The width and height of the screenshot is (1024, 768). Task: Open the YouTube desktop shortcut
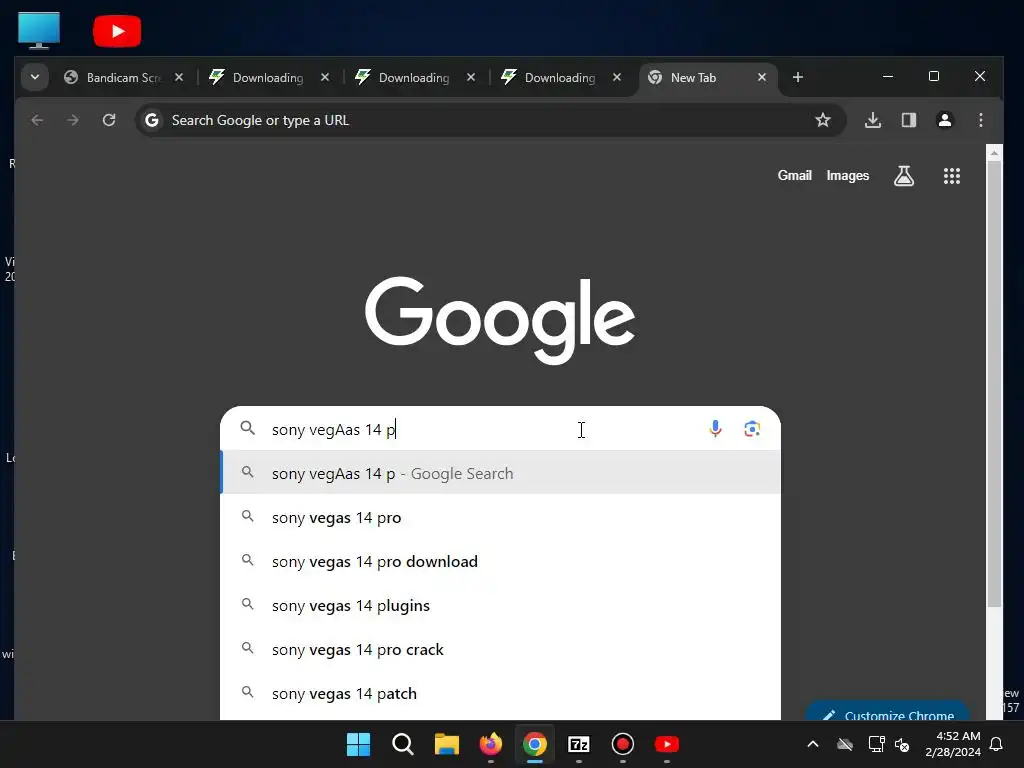pos(117,31)
